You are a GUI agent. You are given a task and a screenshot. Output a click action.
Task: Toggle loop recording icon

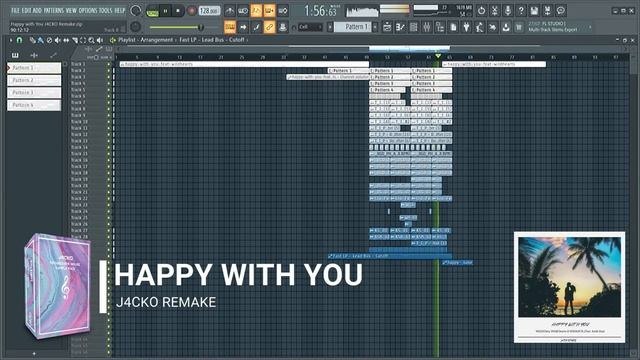tap(283, 11)
